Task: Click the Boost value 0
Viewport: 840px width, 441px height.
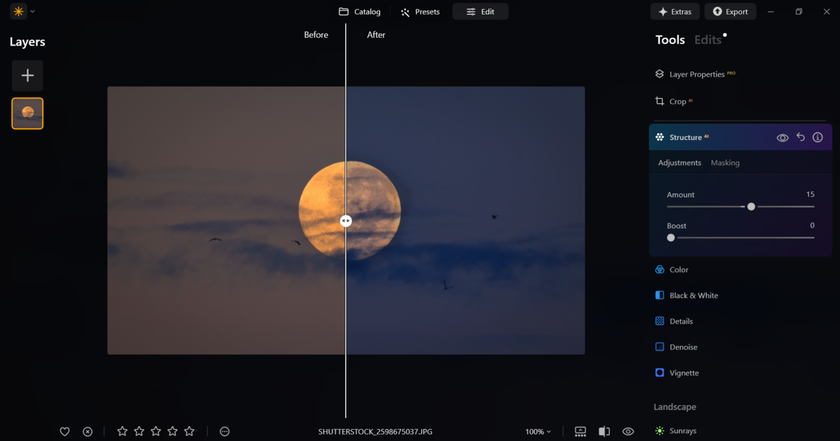Action: [812, 225]
